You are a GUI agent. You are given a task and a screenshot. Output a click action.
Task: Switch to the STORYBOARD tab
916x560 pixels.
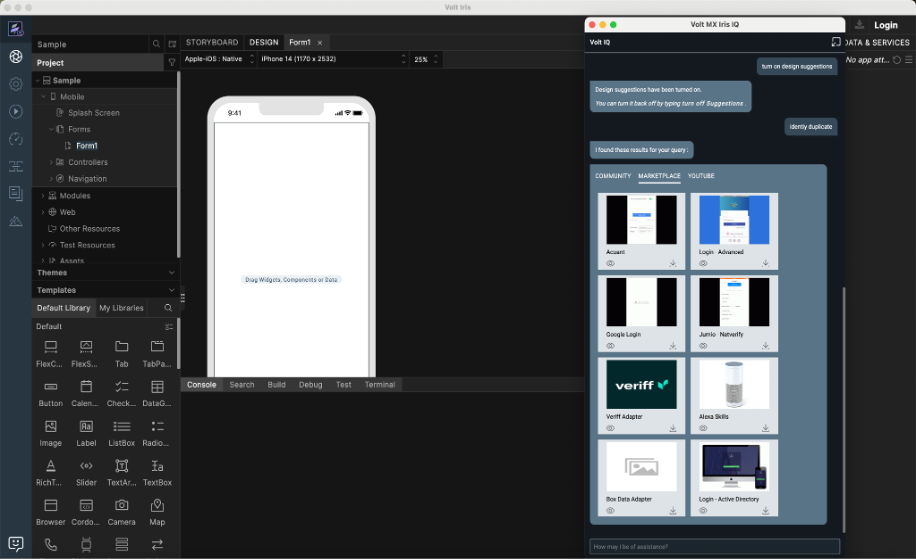[x=211, y=43]
